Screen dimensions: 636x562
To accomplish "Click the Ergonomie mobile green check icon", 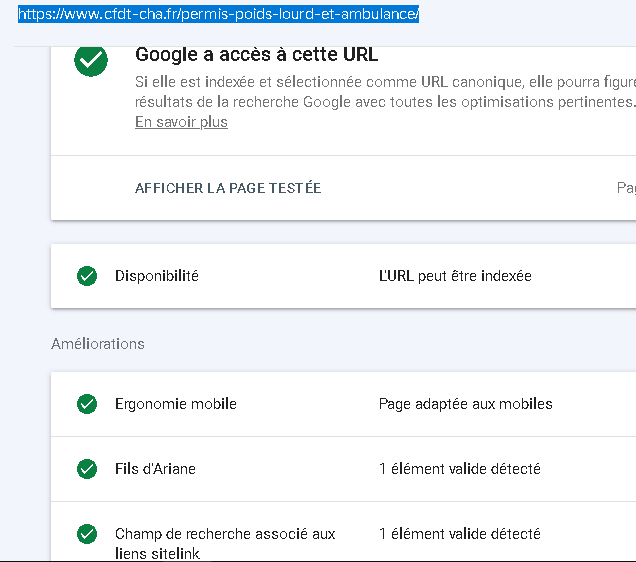I will 87,404.
